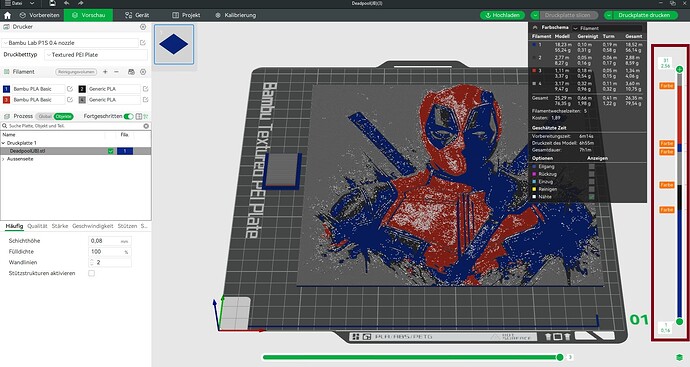
Task: Open the Qualität settings tab
Action: [37, 226]
